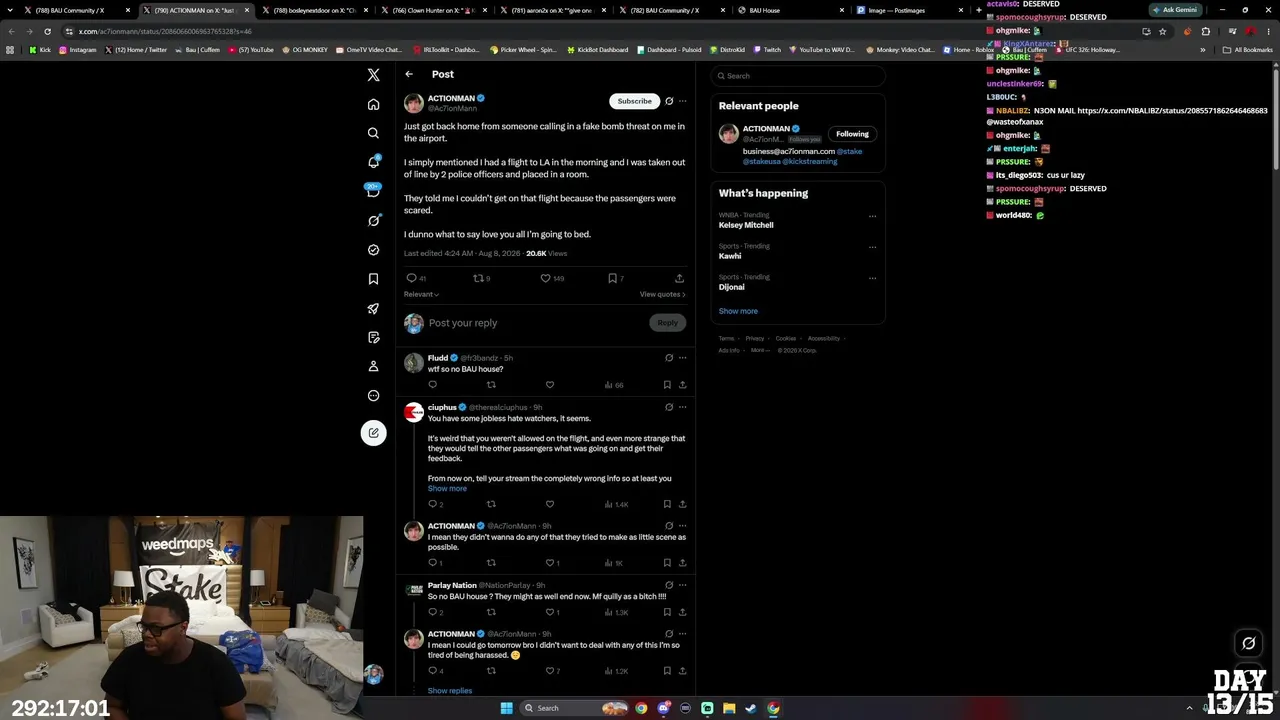Click the Following button for ACTIONMAN
Viewport: 1280px width, 720px height.
pyautogui.click(x=852, y=134)
